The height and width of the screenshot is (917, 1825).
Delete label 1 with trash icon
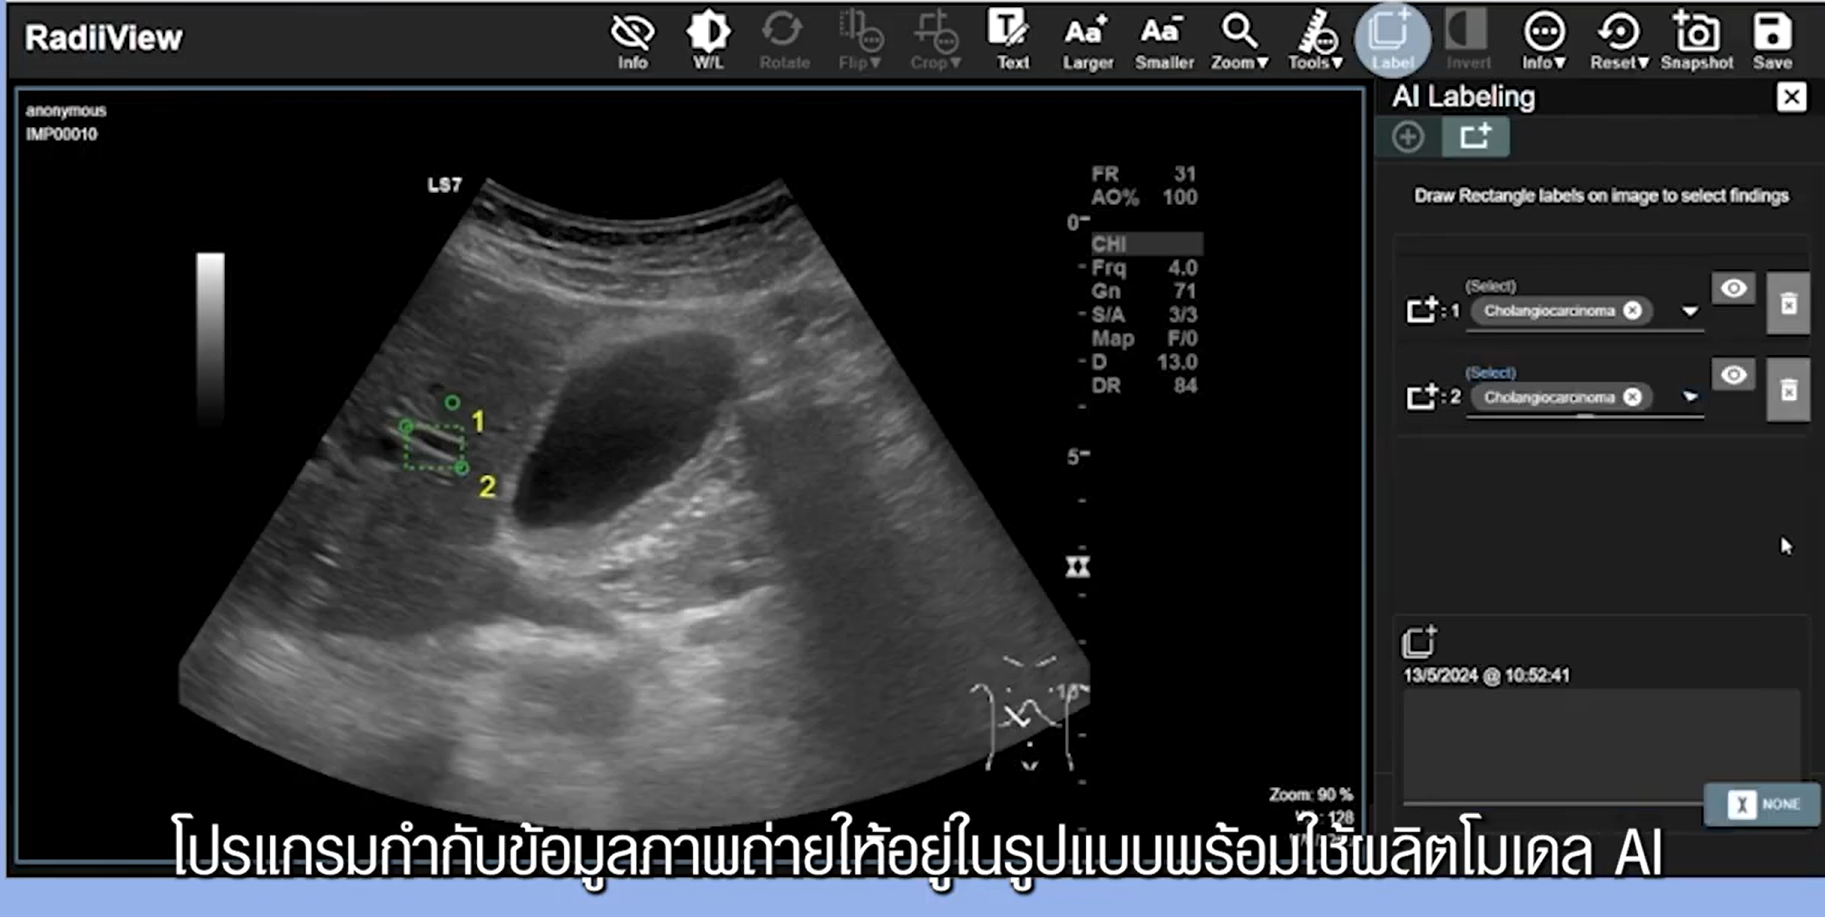tap(1788, 303)
